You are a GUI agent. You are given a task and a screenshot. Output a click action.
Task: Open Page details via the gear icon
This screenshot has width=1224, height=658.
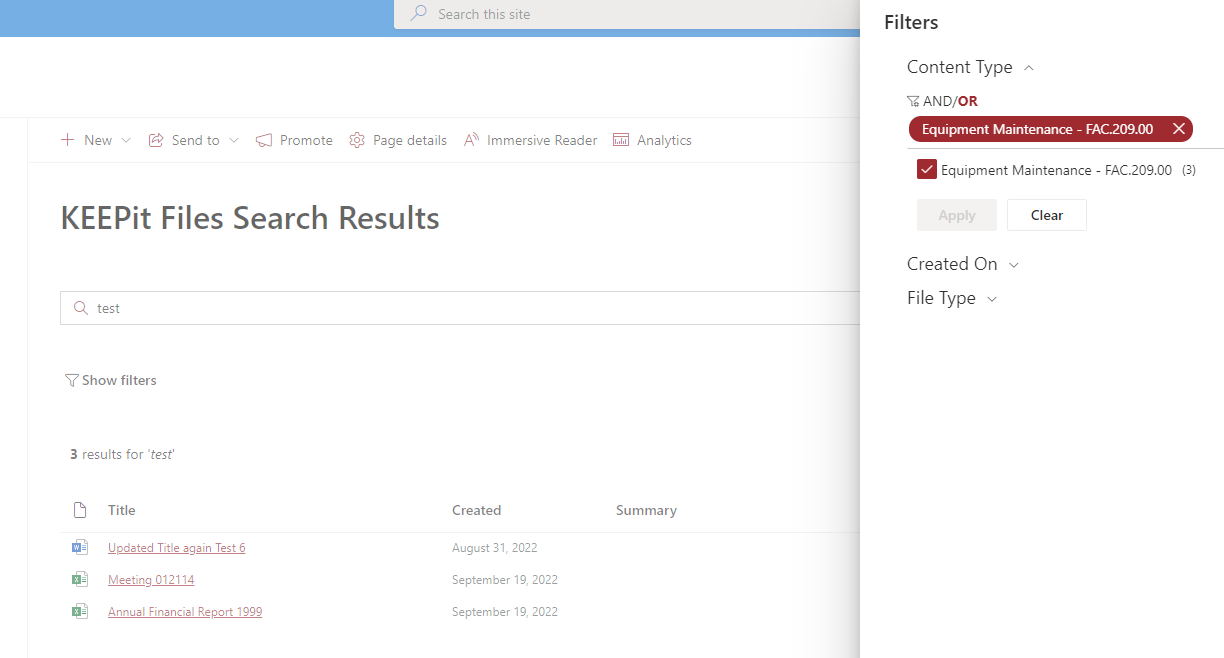tap(357, 140)
